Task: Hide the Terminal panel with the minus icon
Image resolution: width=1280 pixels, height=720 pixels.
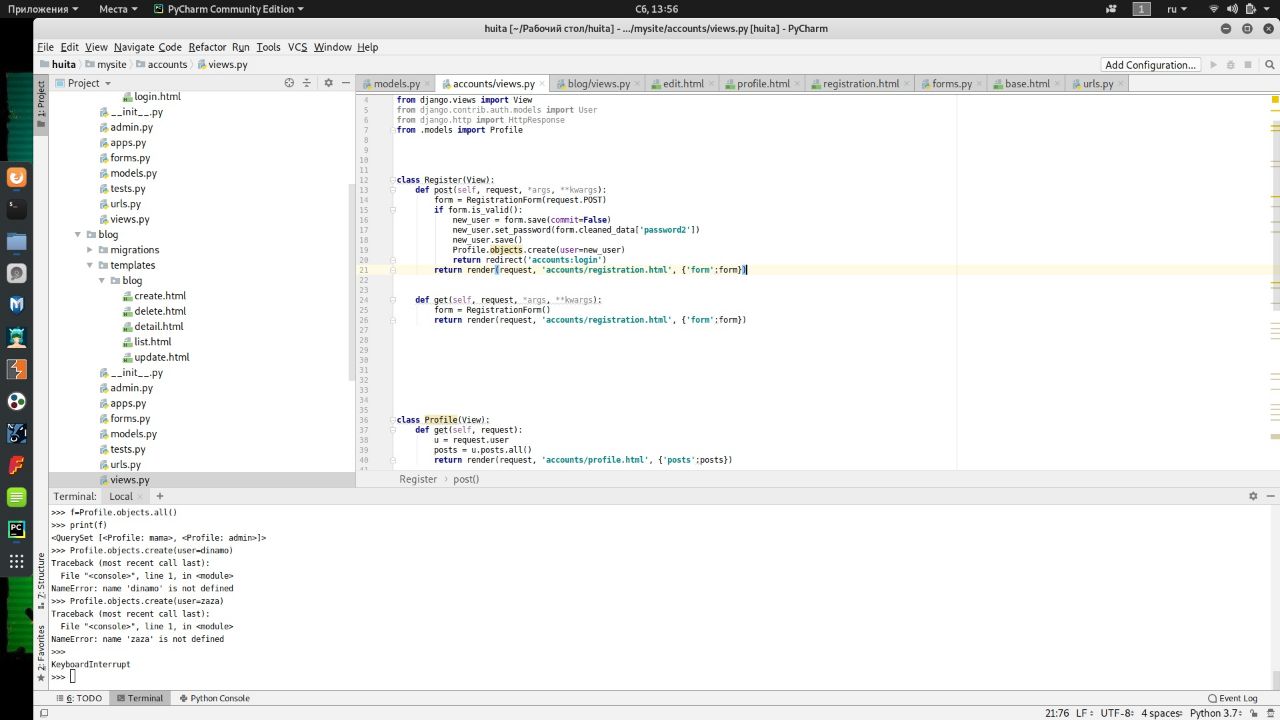Action: (x=1270, y=496)
